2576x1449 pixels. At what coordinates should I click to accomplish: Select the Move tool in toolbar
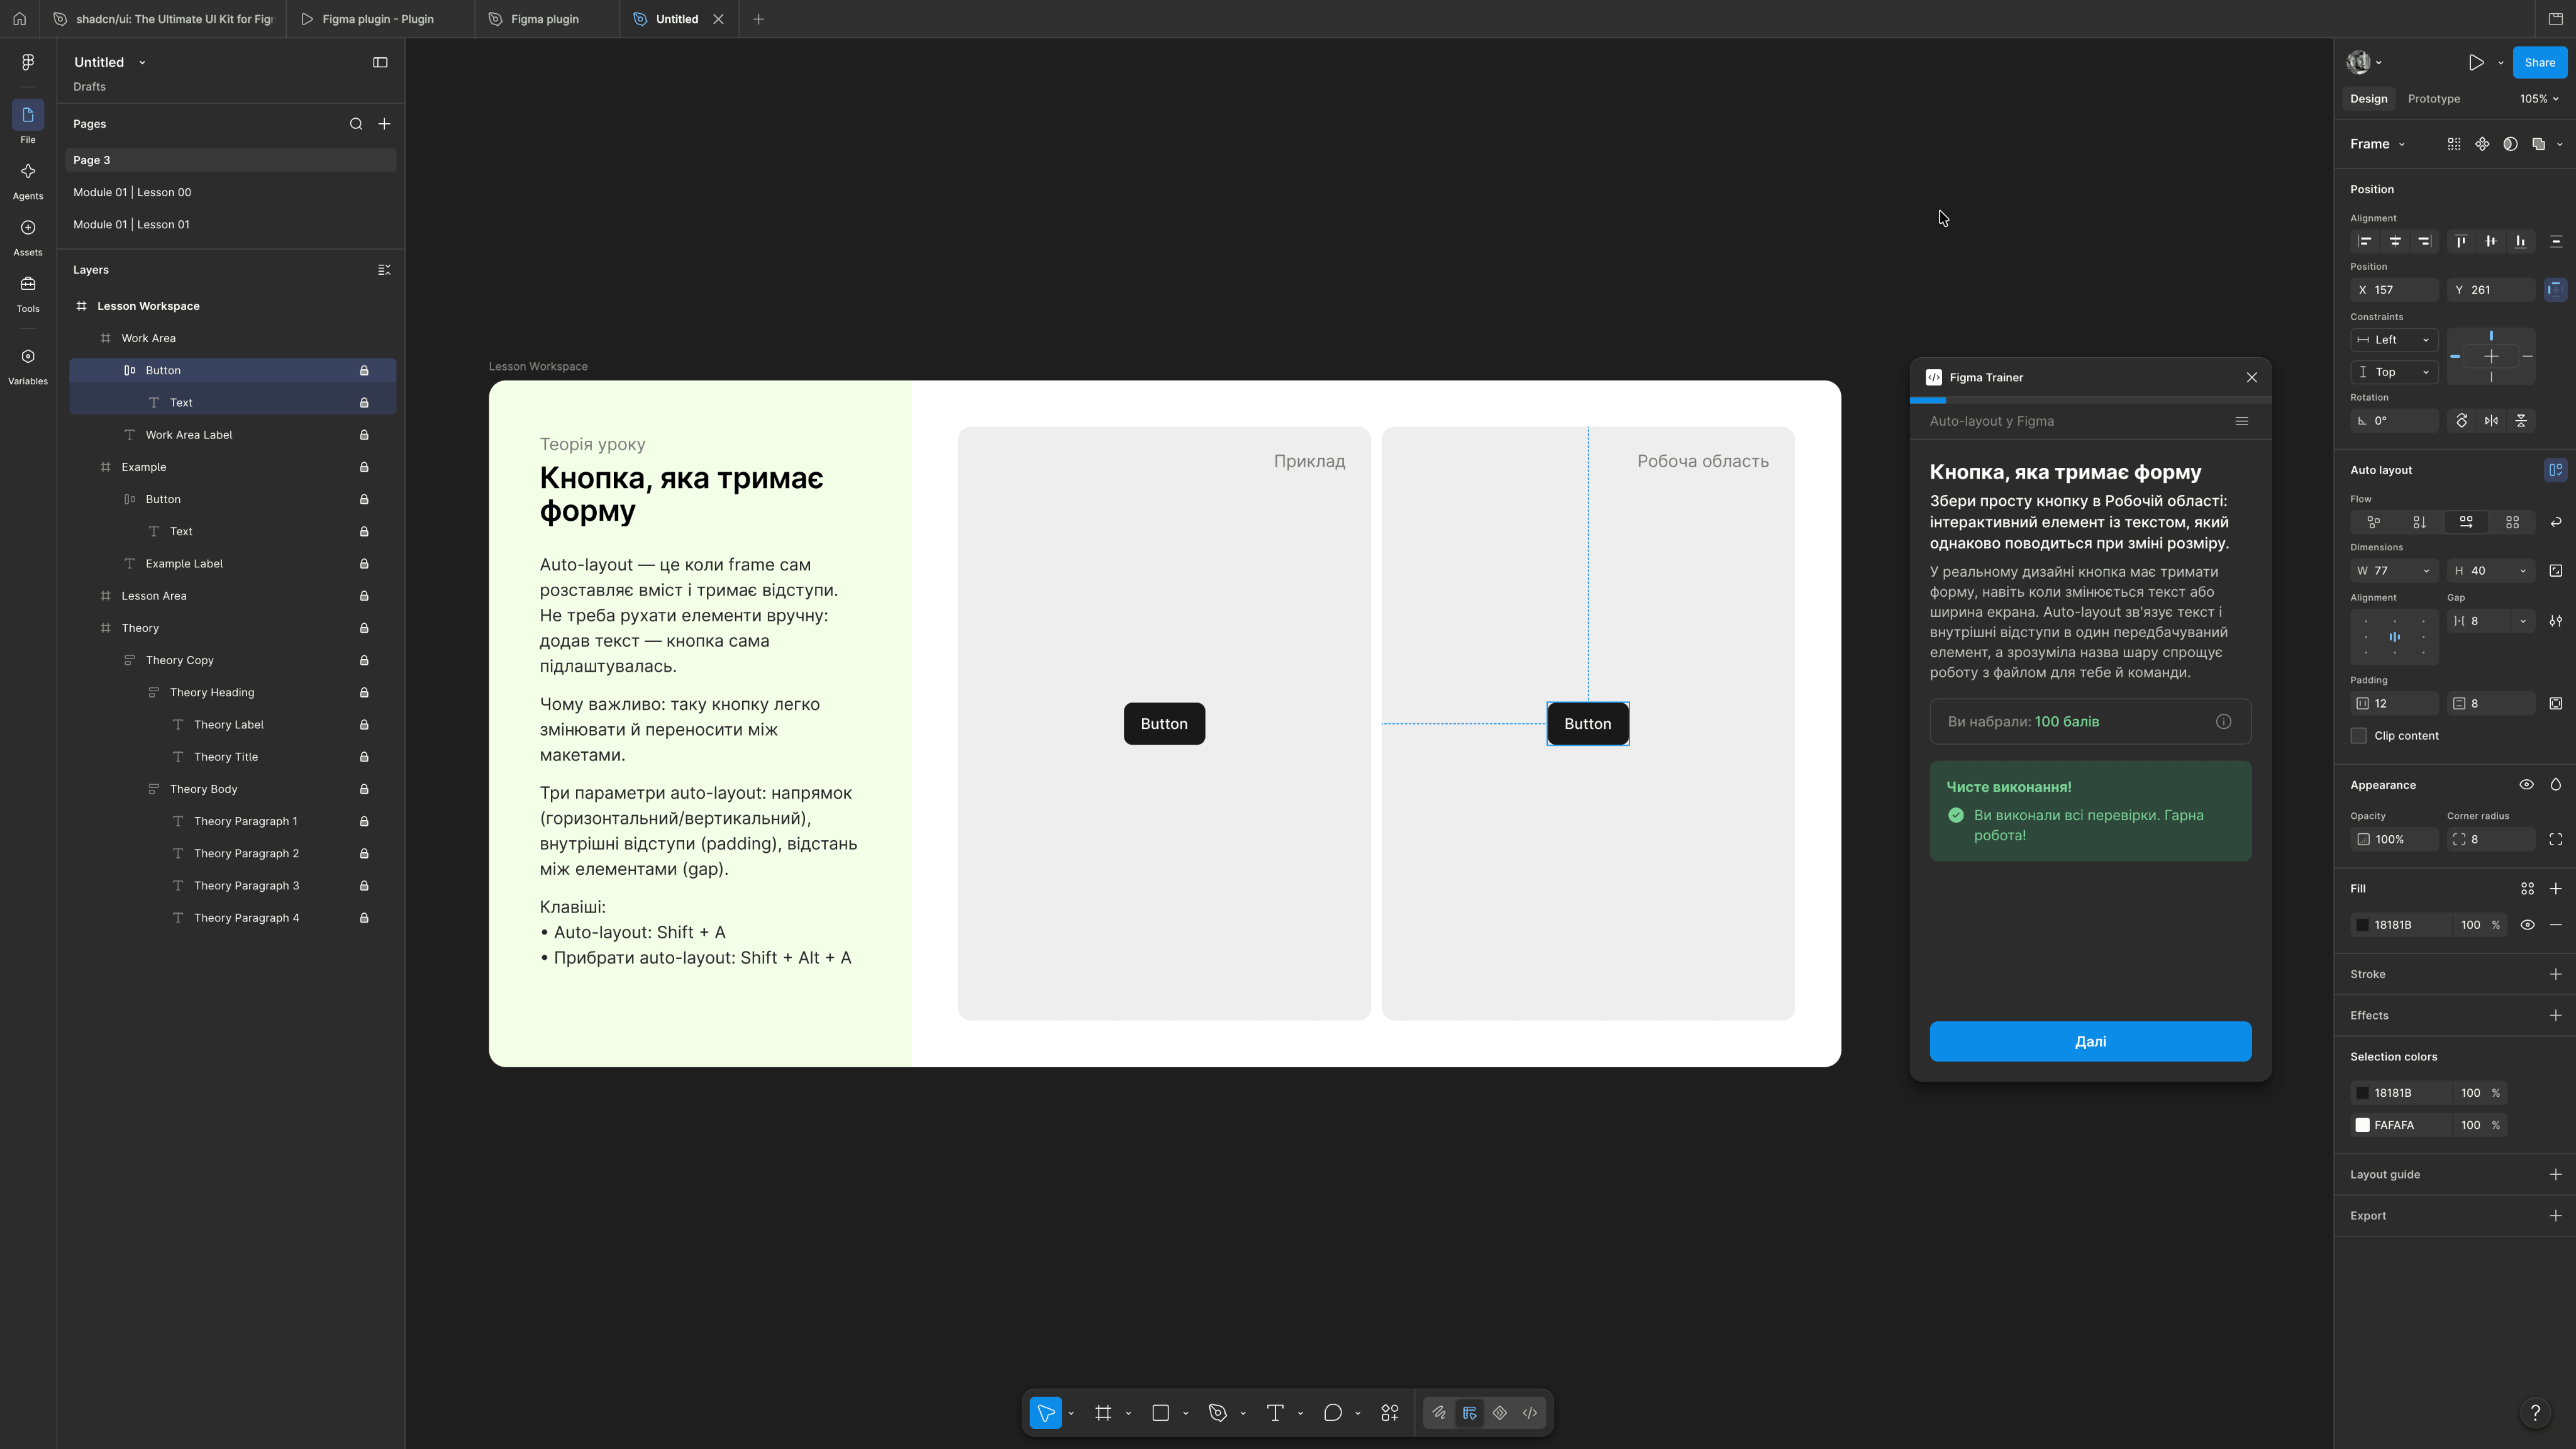[x=1046, y=1413]
